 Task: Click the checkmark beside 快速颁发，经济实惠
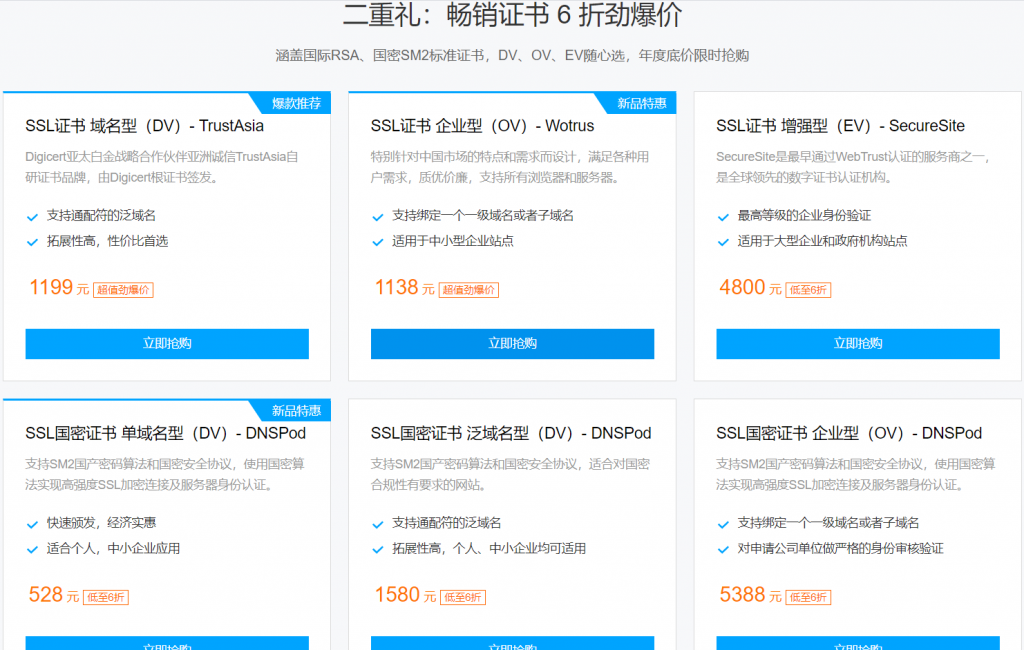[32, 524]
